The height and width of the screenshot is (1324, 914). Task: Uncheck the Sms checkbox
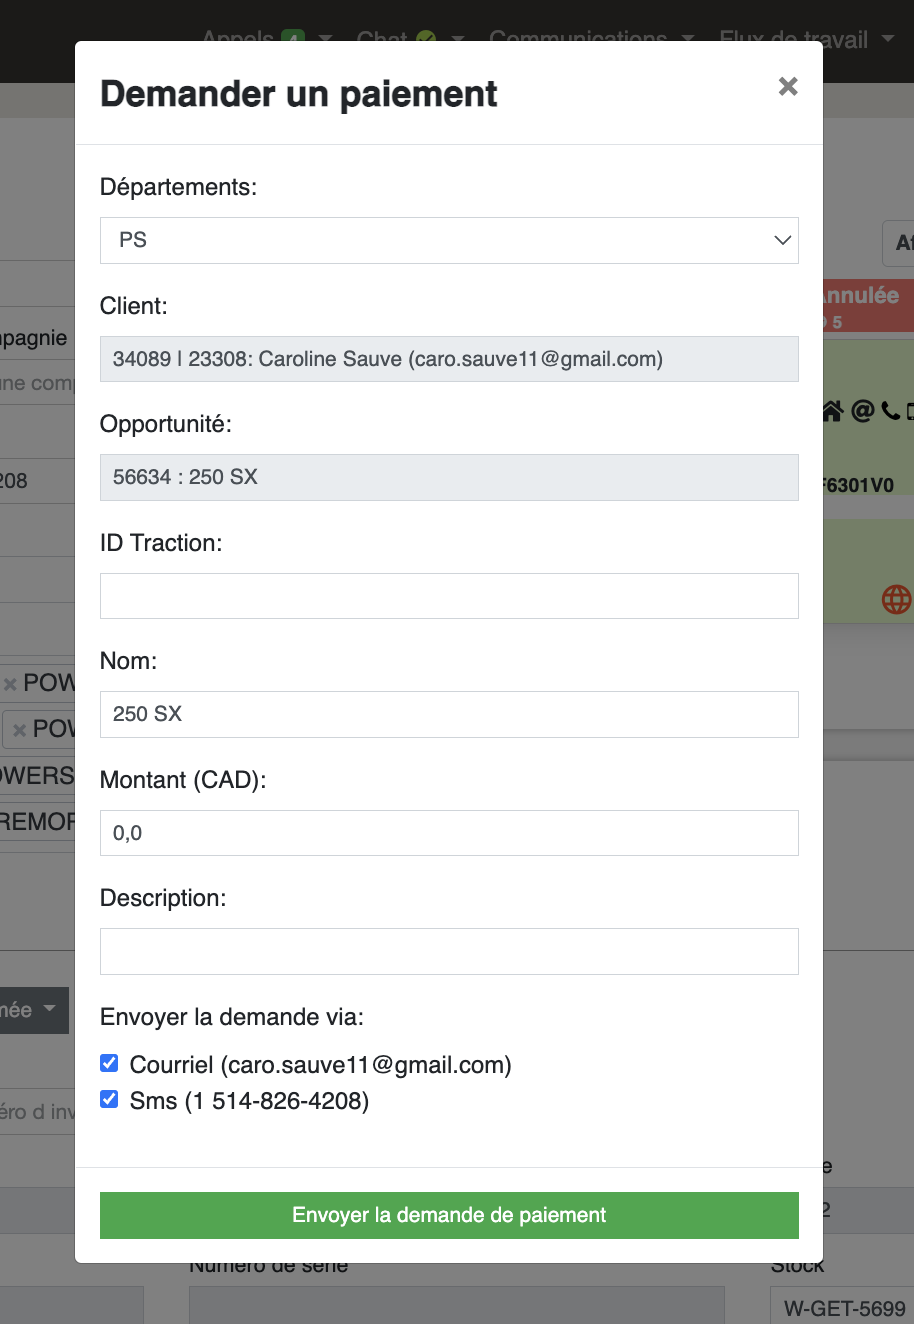tap(110, 1099)
